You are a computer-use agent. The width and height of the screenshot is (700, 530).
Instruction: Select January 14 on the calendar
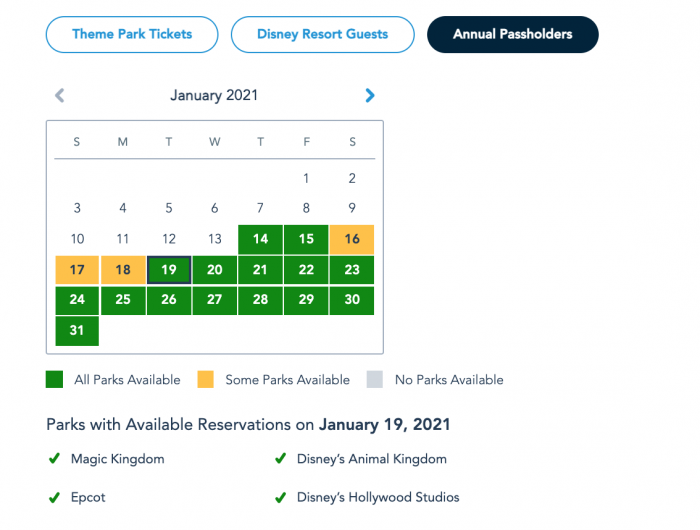pyautogui.click(x=260, y=239)
